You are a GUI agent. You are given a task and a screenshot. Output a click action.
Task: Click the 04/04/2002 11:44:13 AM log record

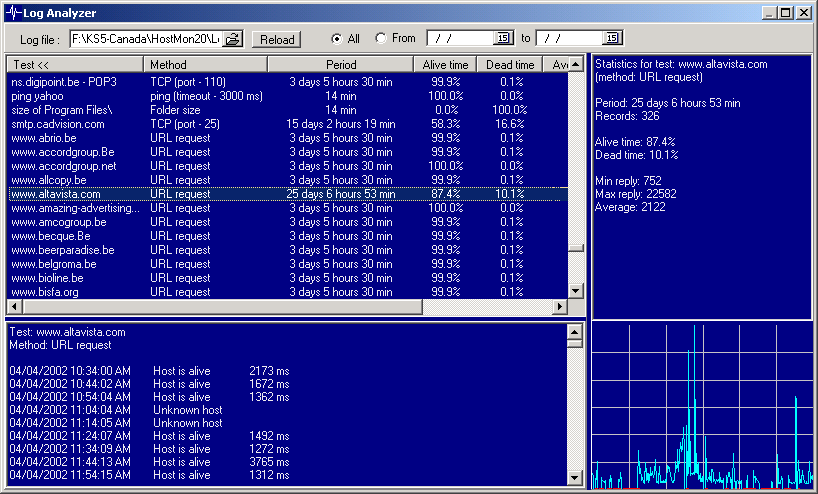click(149, 462)
